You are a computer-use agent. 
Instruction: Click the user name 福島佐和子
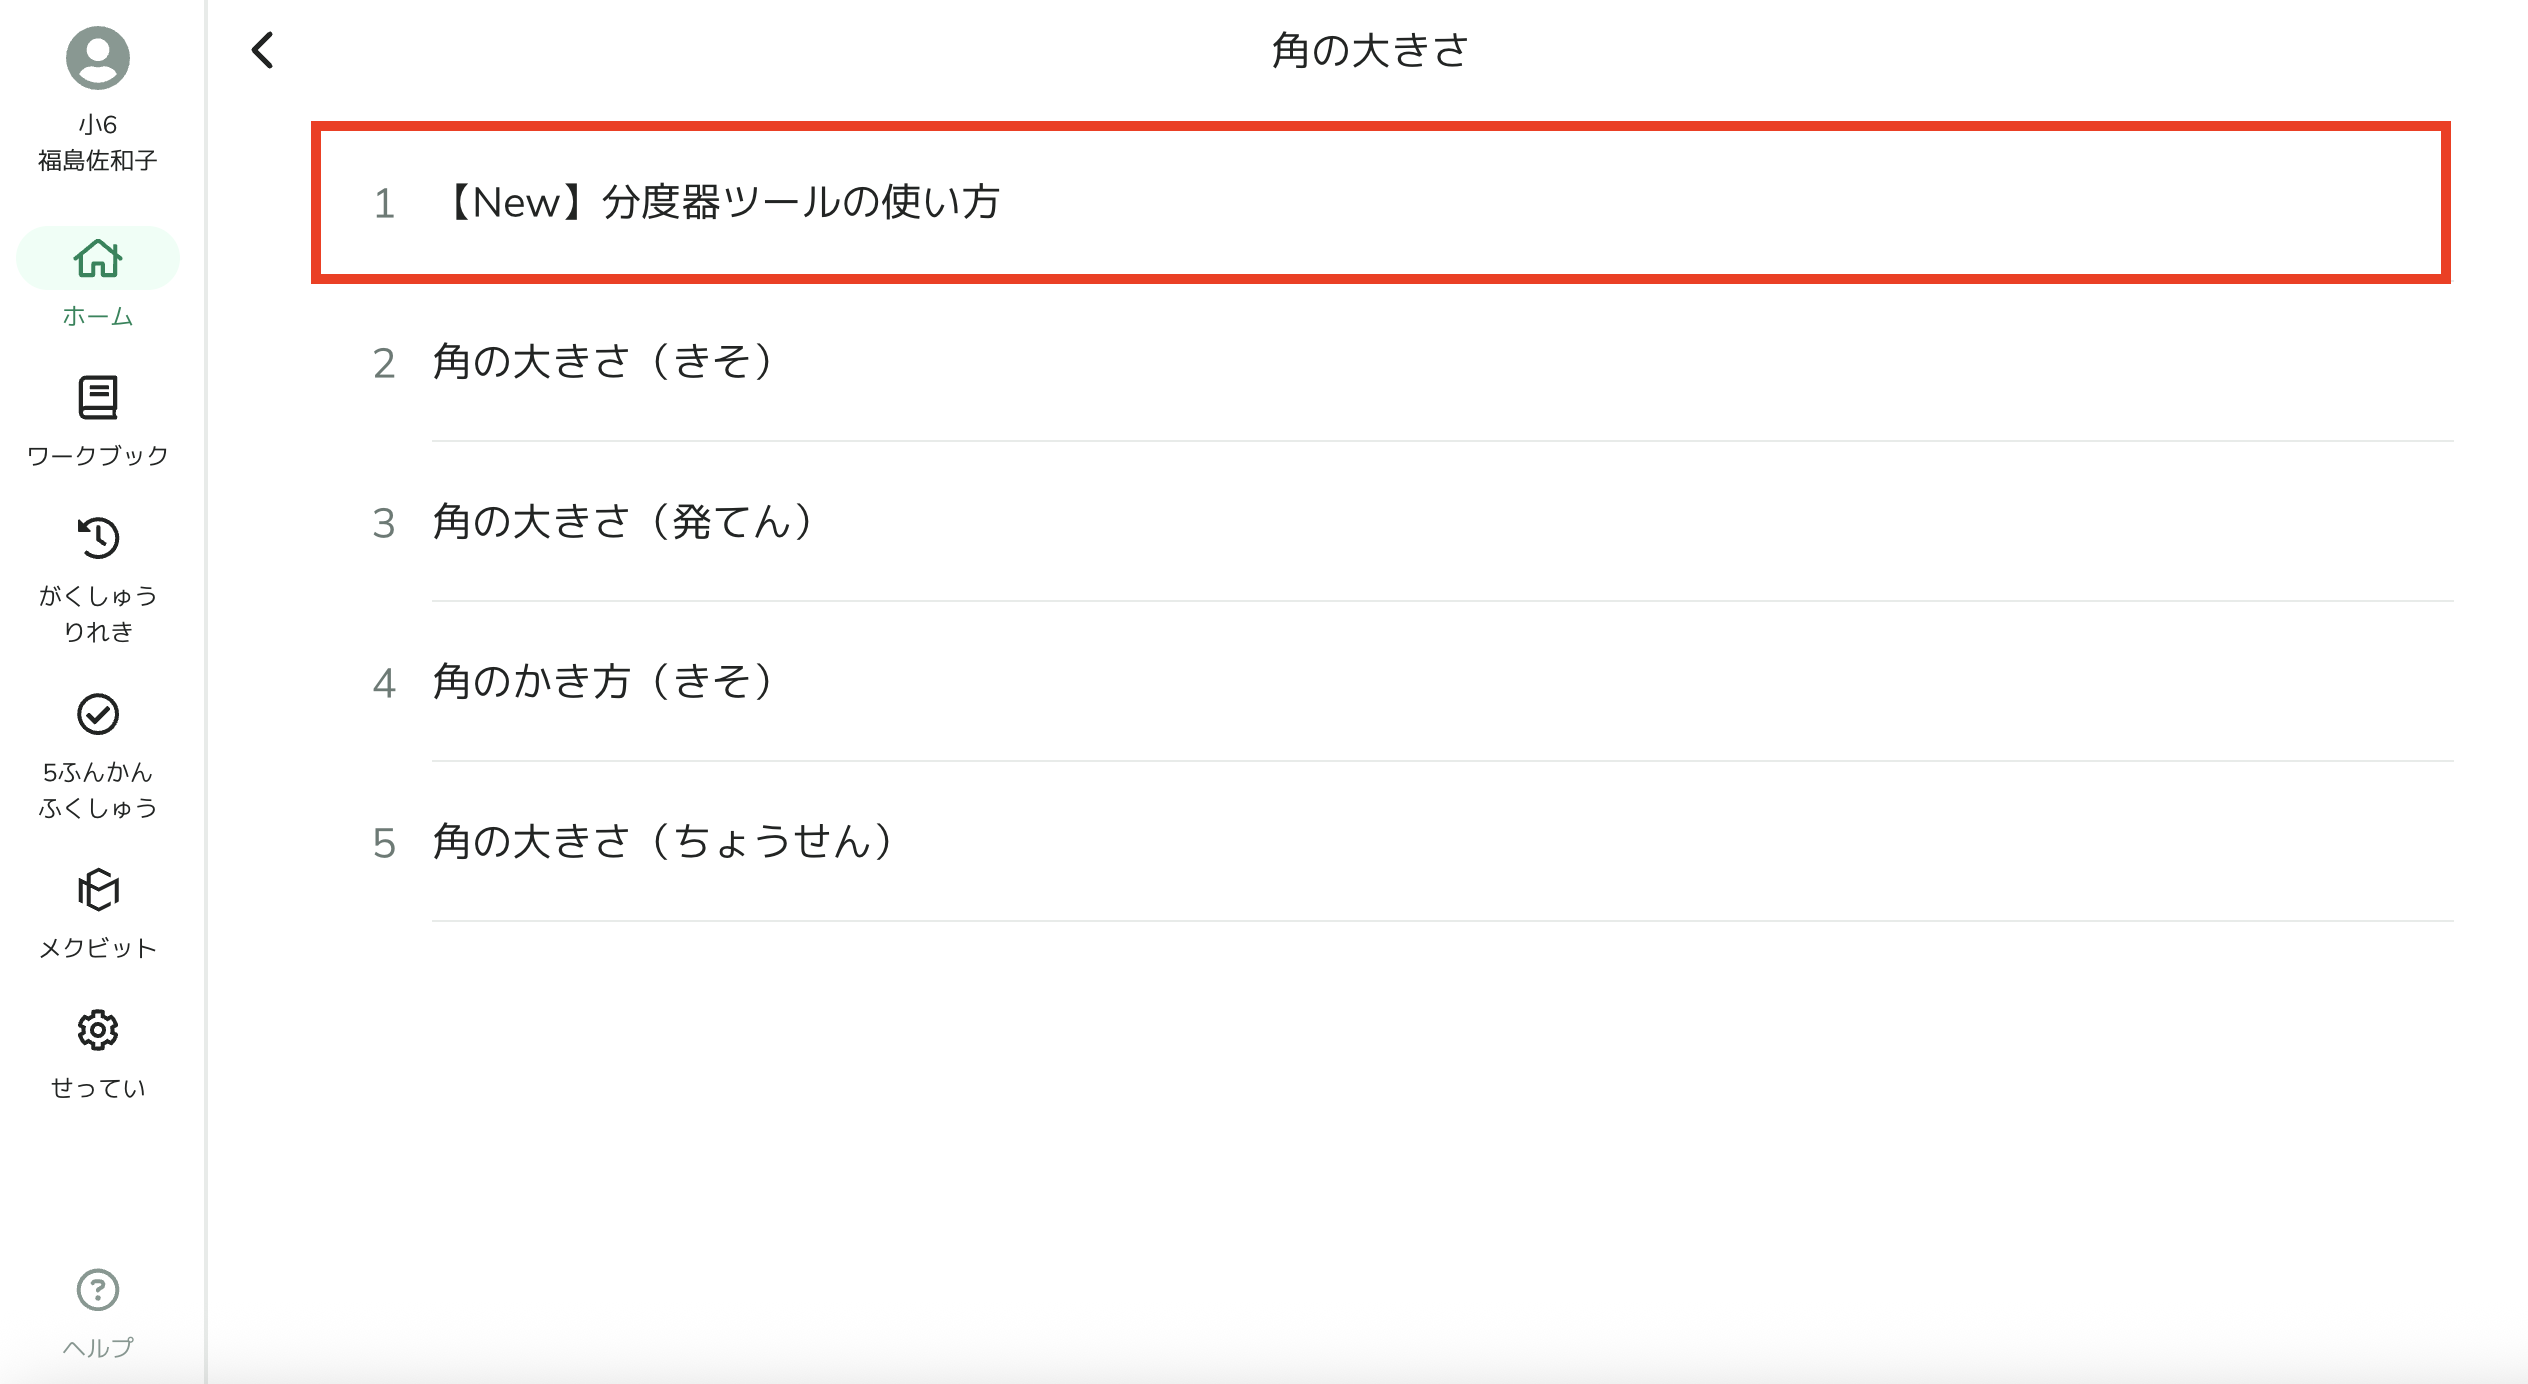pos(98,160)
